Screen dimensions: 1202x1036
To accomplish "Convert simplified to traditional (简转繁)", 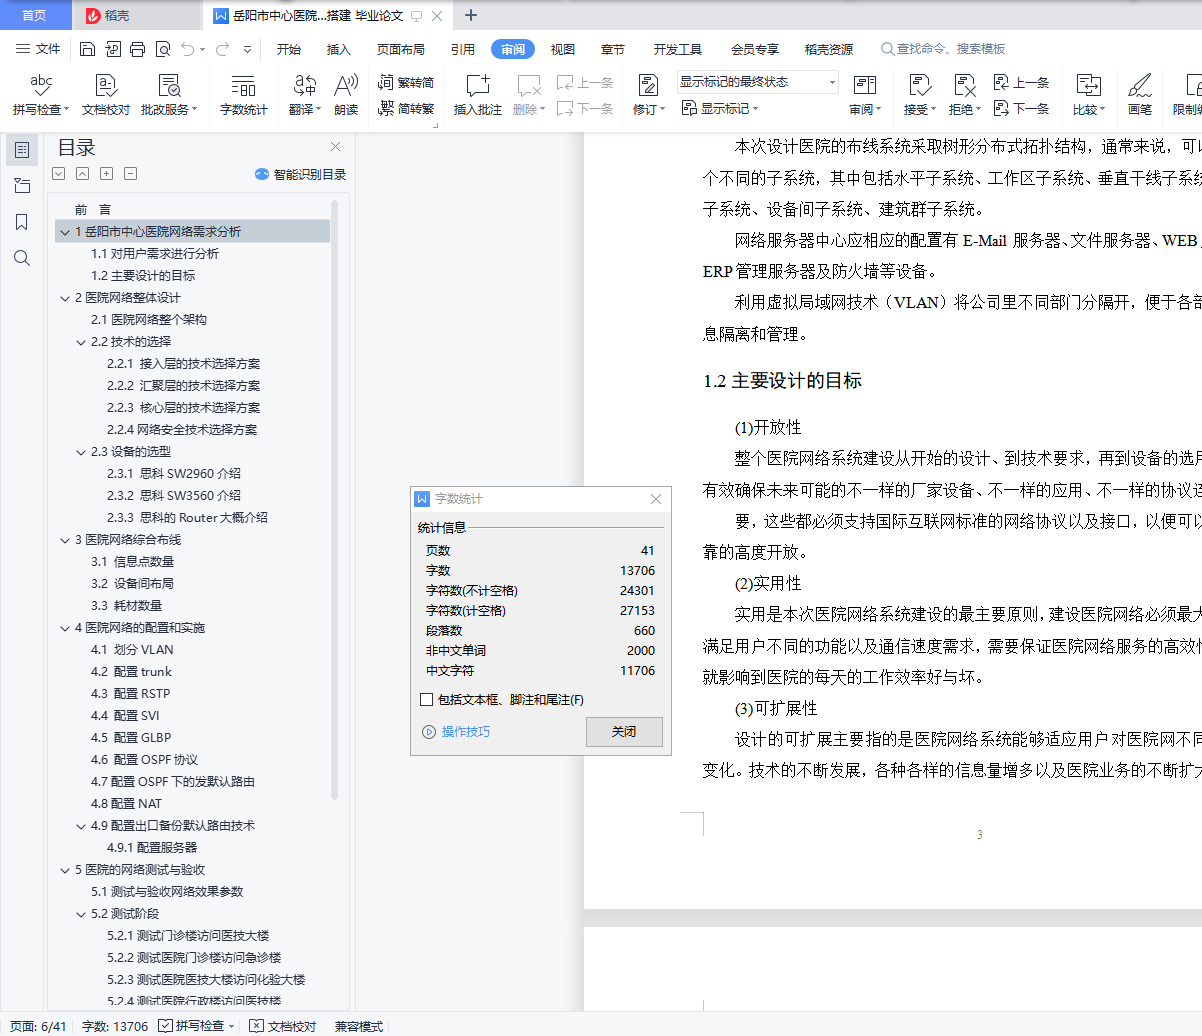I will coord(406,109).
